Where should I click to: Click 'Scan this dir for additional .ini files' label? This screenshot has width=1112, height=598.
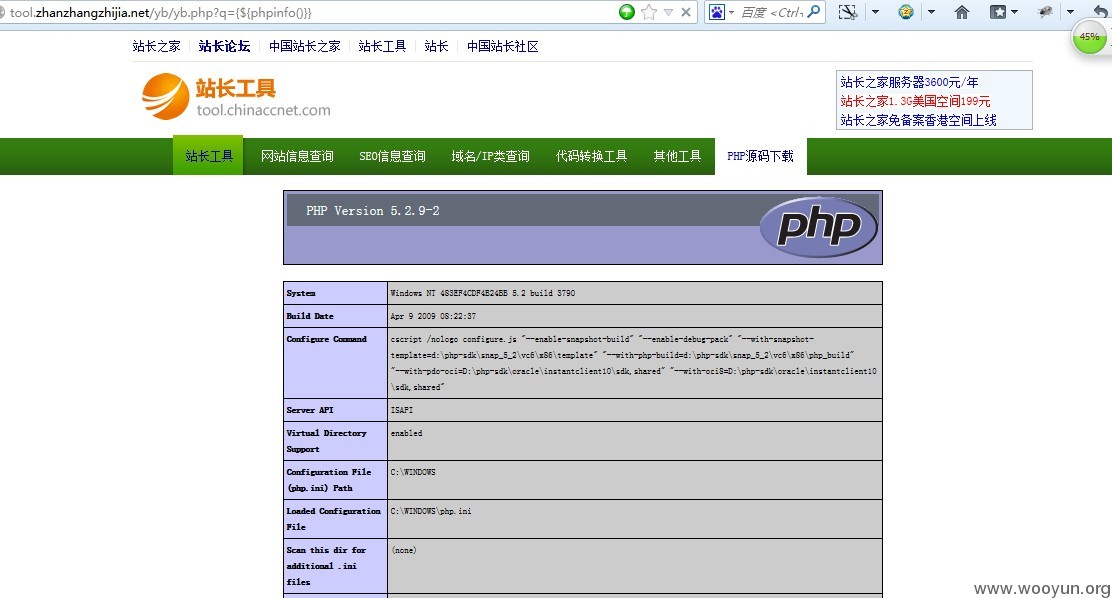pyautogui.click(x=326, y=566)
